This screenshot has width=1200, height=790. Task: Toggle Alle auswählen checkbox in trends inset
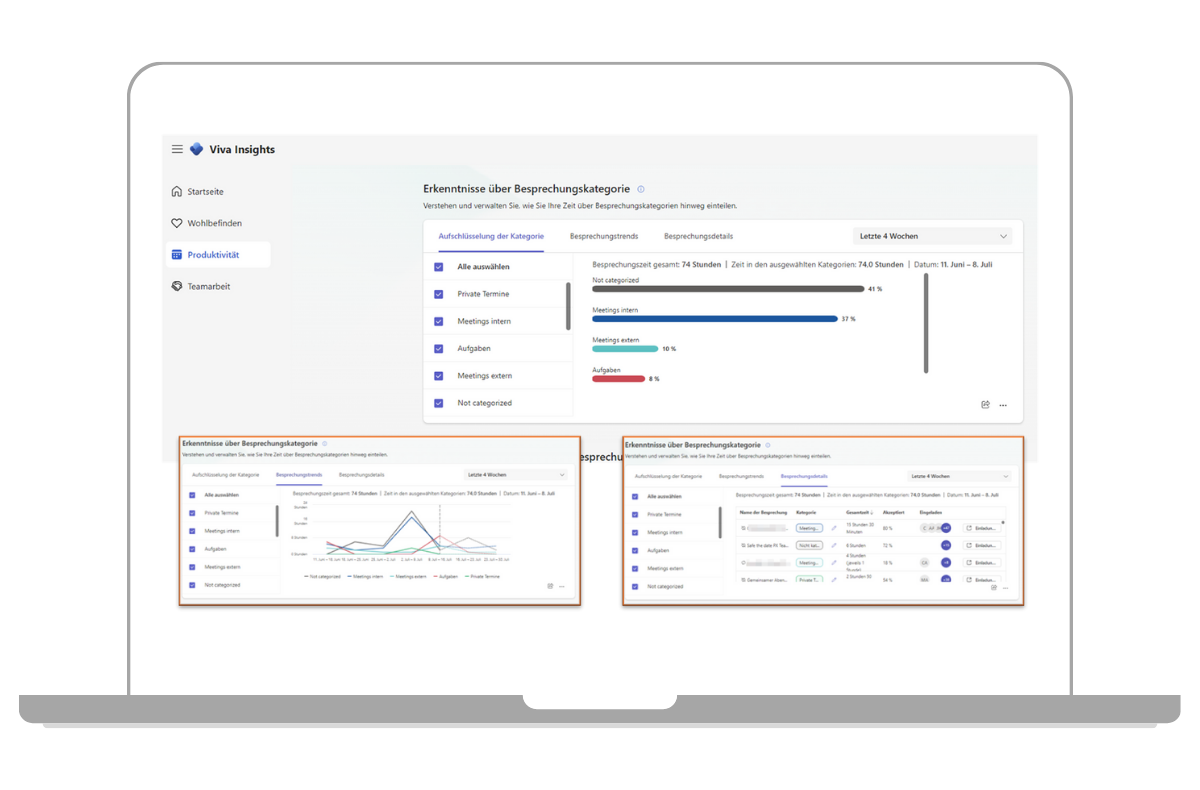click(192, 495)
